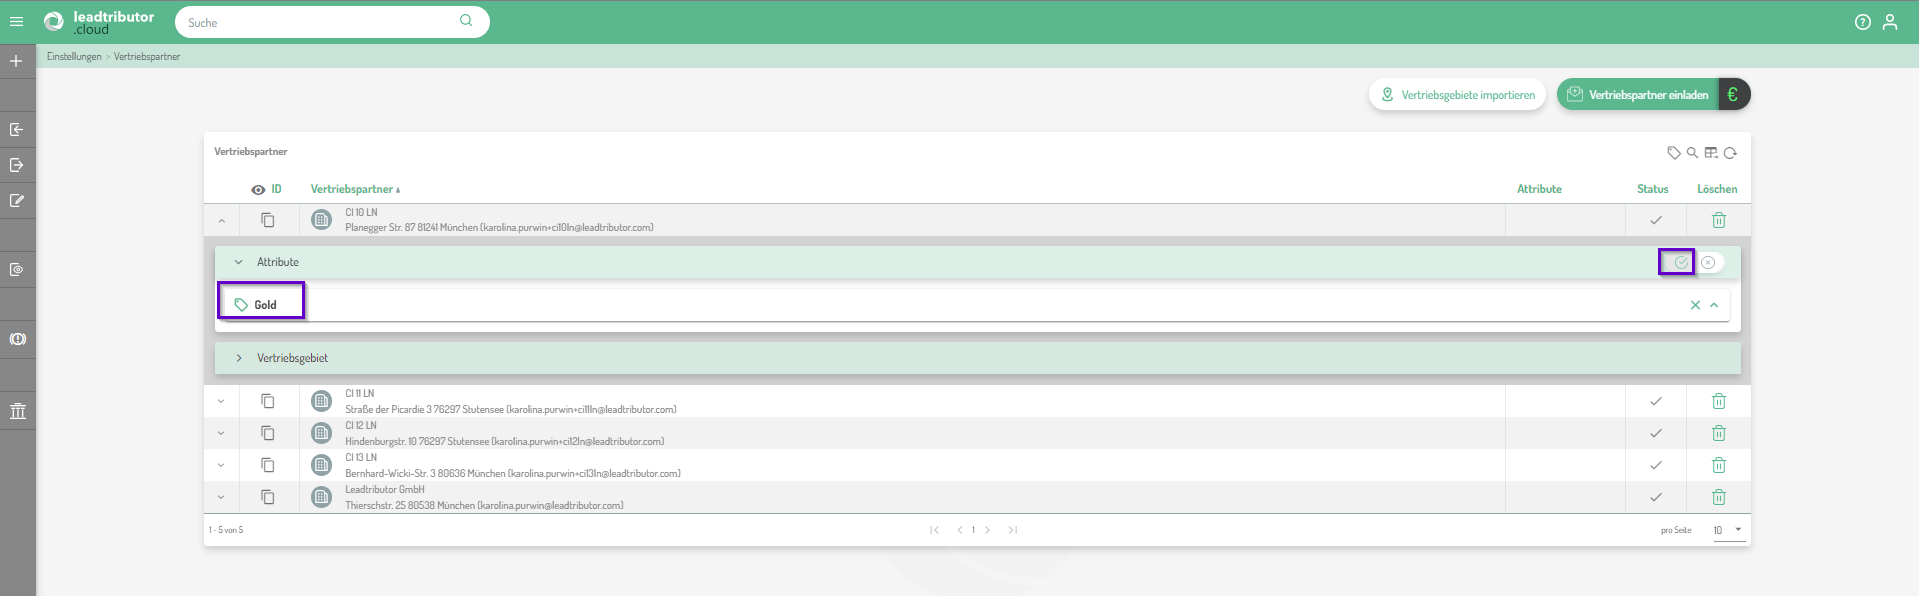Click the Vertriebspartner einladen button

(1638, 95)
